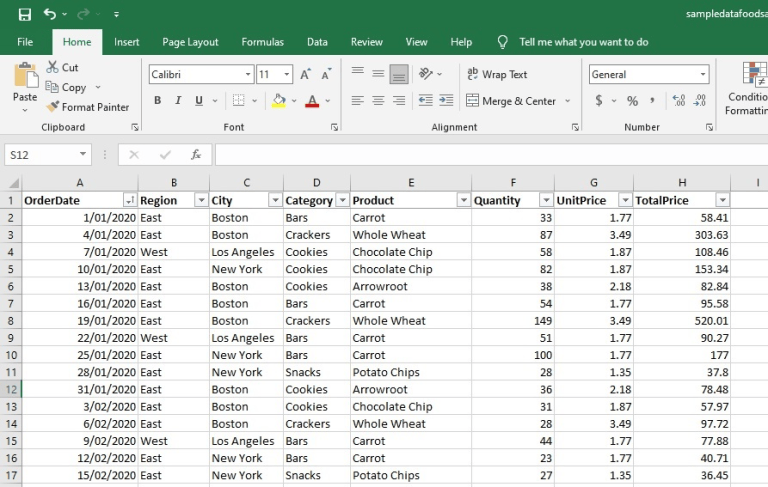Image resolution: width=768 pixels, height=487 pixels.
Task: Toggle bottom align in the ribbon
Action: click(399, 74)
